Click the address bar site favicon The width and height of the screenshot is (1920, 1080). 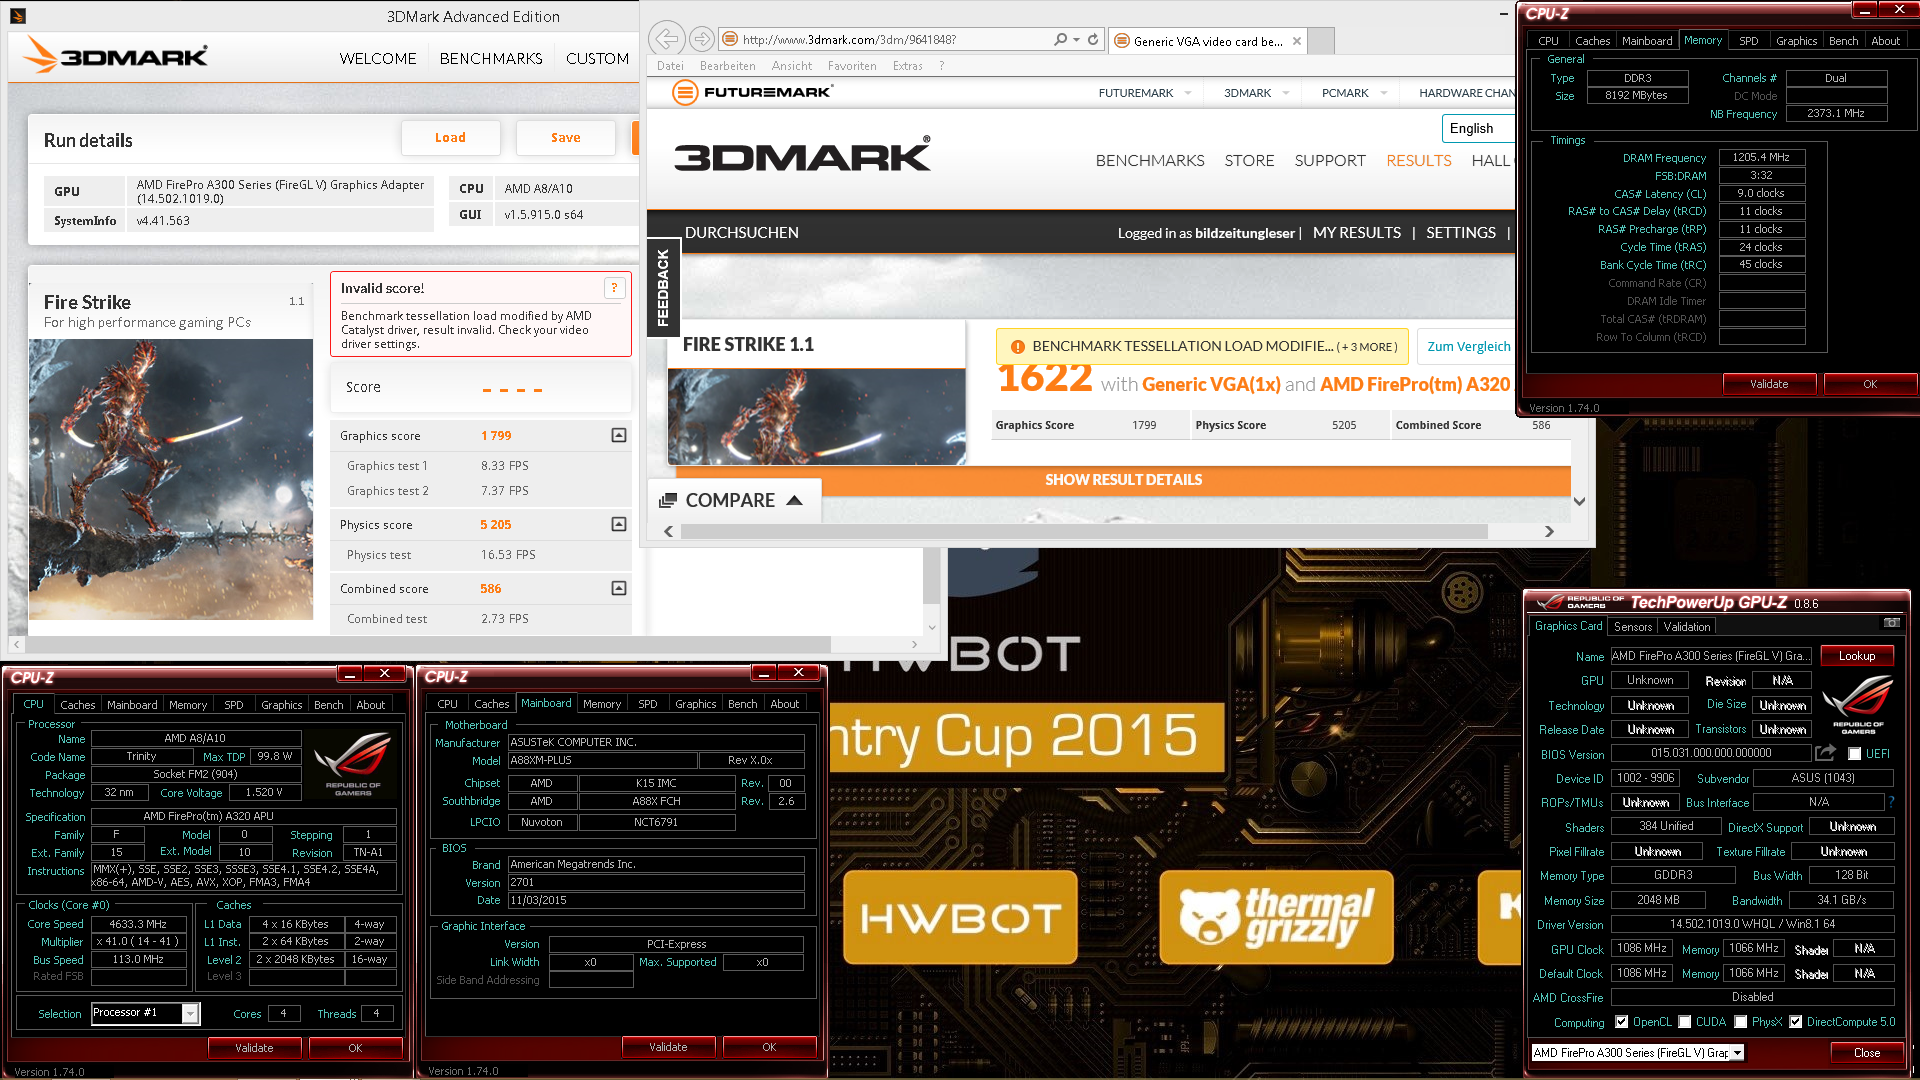(x=729, y=39)
